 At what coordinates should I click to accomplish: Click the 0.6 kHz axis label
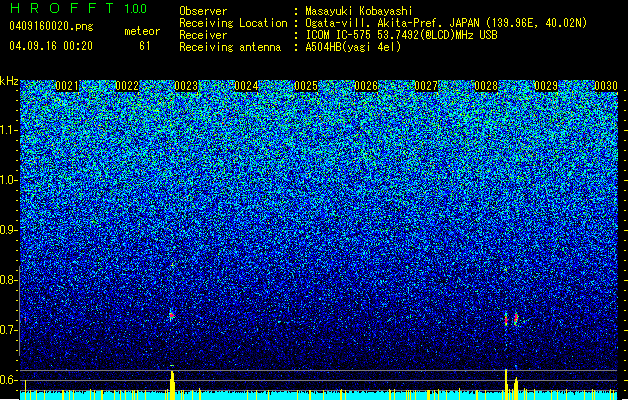[9, 380]
